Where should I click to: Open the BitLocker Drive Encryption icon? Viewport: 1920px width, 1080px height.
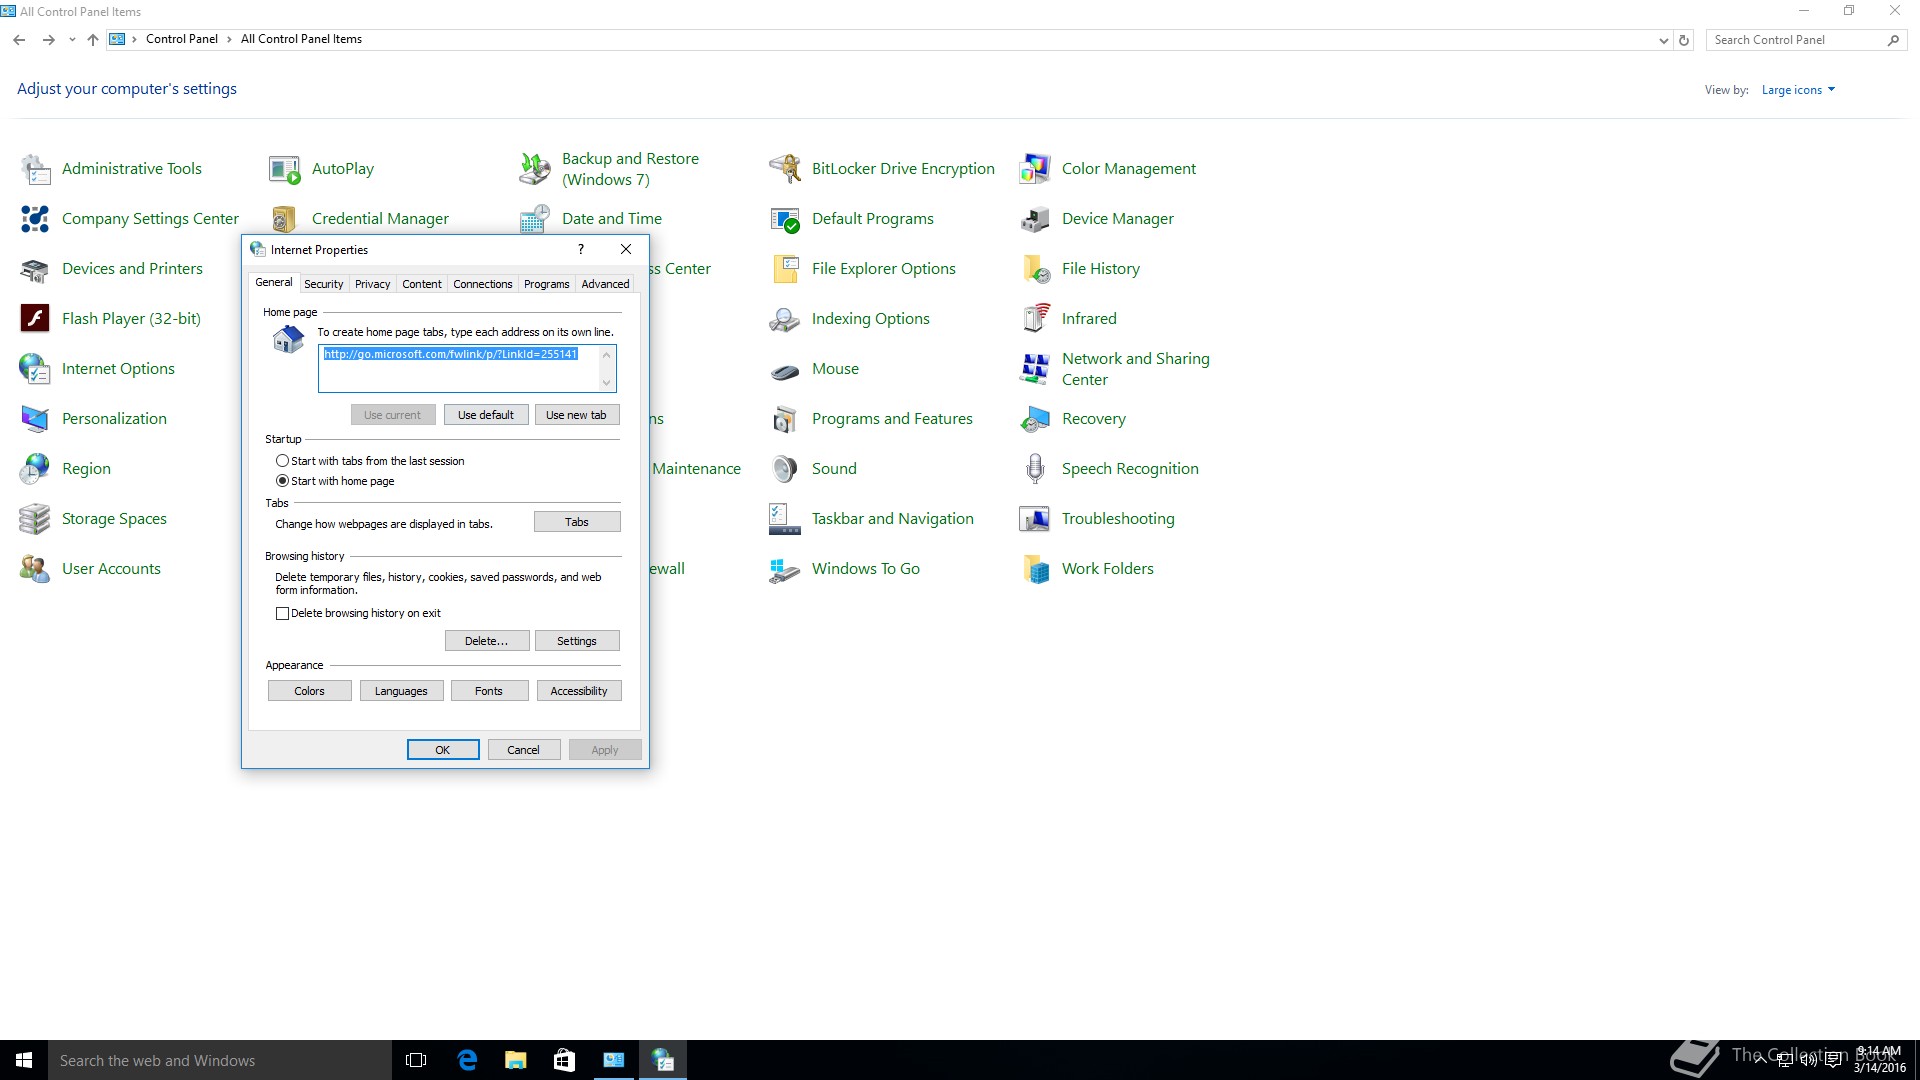pyautogui.click(x=785, y=169)
